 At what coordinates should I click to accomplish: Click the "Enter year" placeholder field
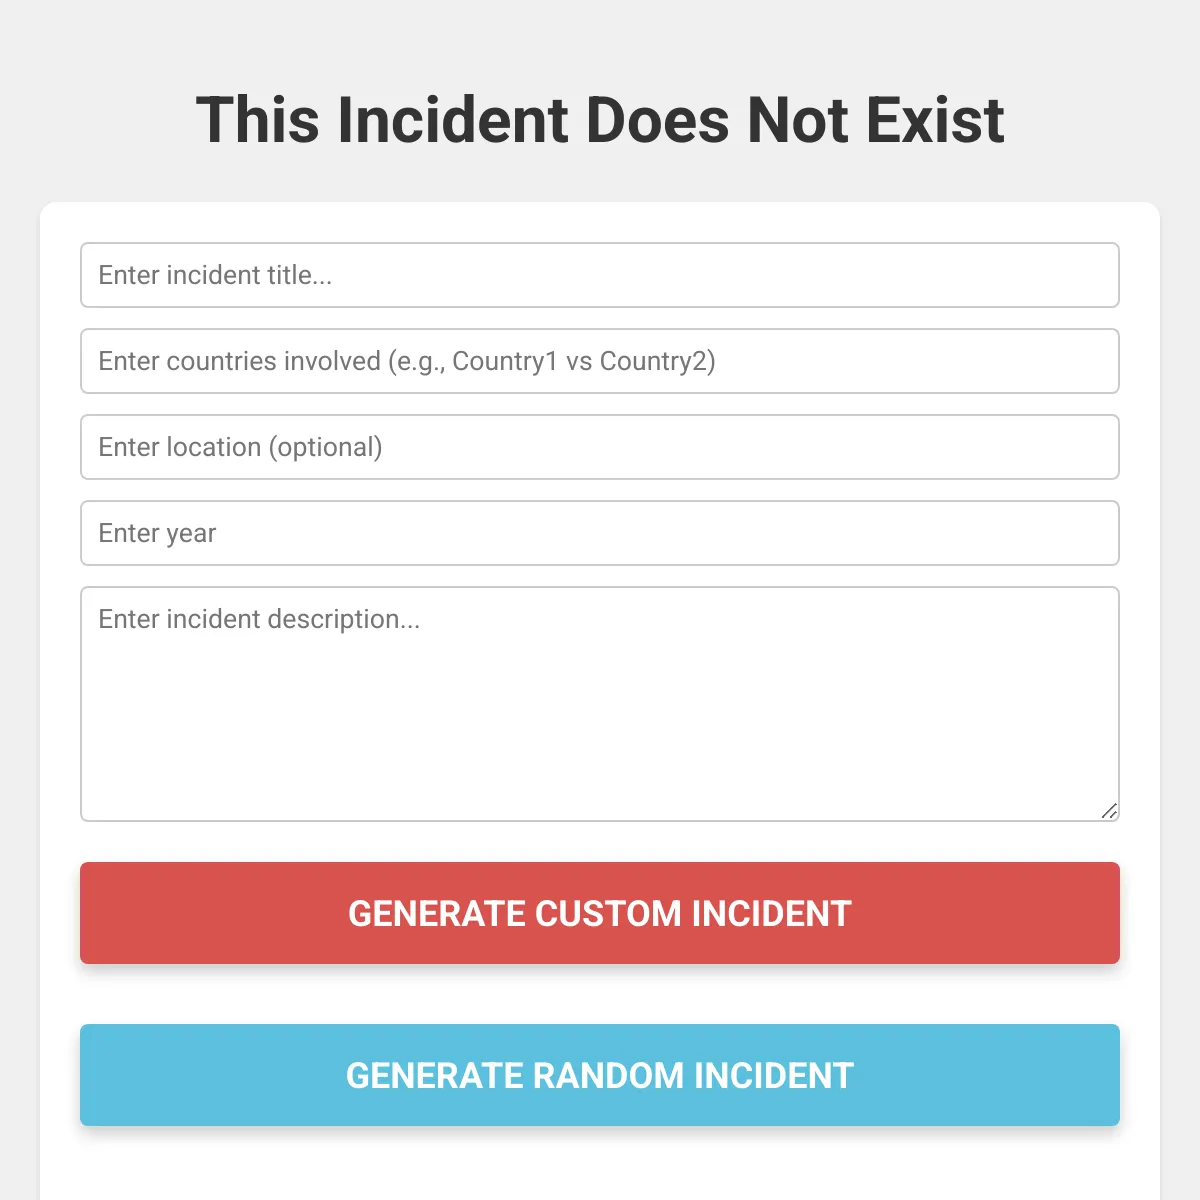pos(600,533)
